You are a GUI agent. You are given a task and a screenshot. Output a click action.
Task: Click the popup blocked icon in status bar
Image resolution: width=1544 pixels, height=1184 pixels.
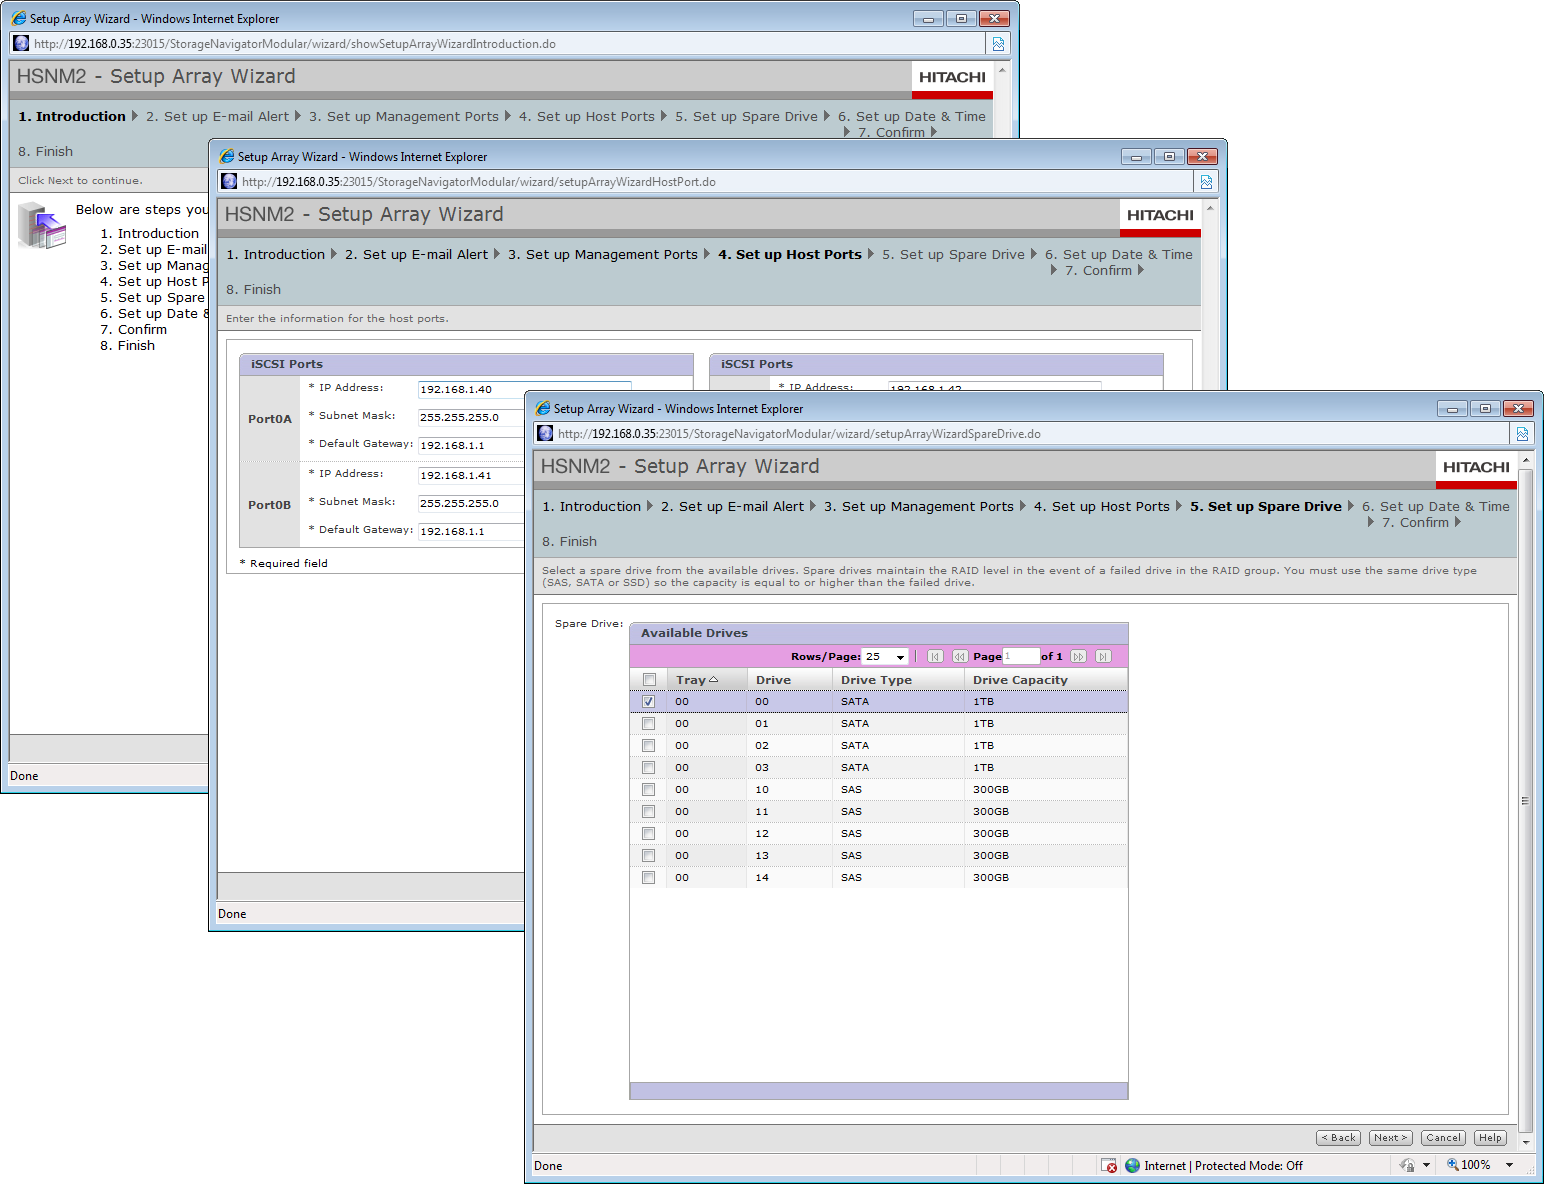pyautogui.click(x=1109, y=1166)
